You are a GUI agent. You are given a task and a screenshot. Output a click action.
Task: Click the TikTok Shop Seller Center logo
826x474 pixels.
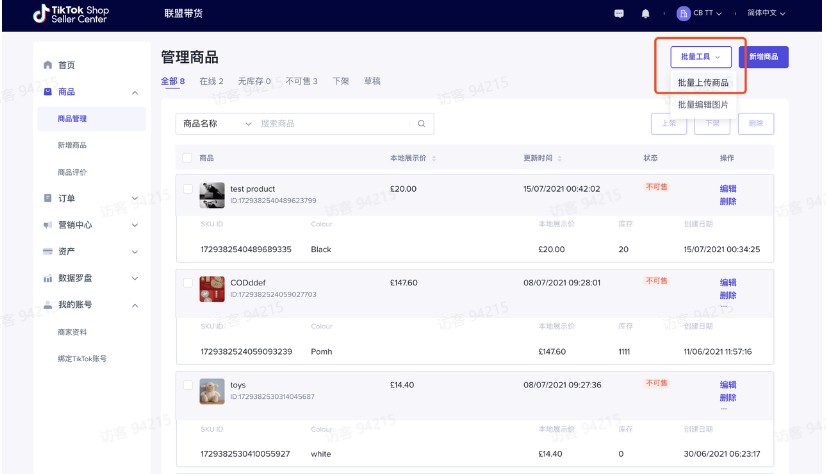tap(71, 14)
